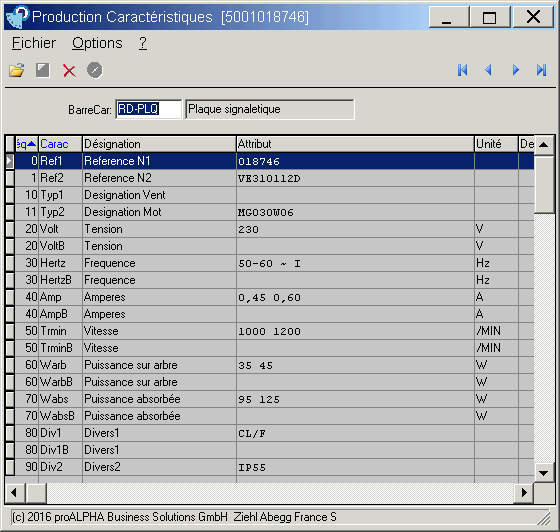This screenshot has width=560, height=532.
Task: Click the horizontal scrollbar right arrow
Action: tap(524, 493)
